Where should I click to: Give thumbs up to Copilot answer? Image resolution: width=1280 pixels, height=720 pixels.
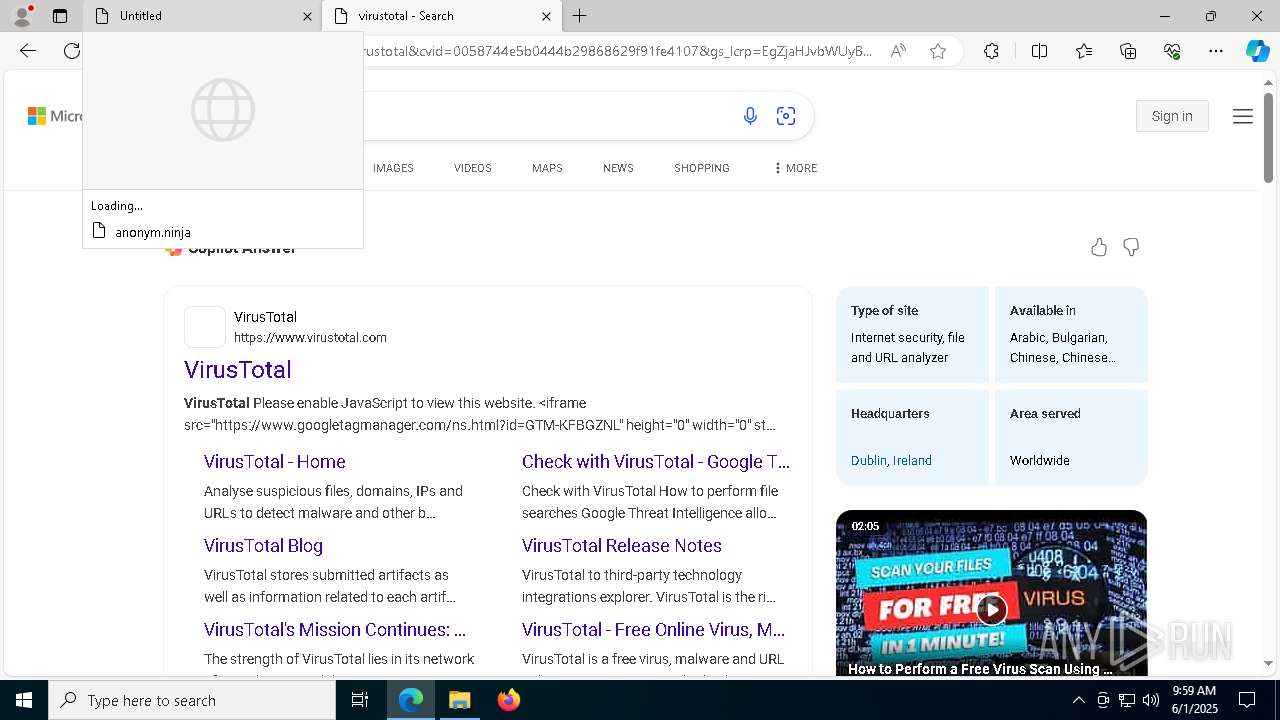coord(1099,247)
